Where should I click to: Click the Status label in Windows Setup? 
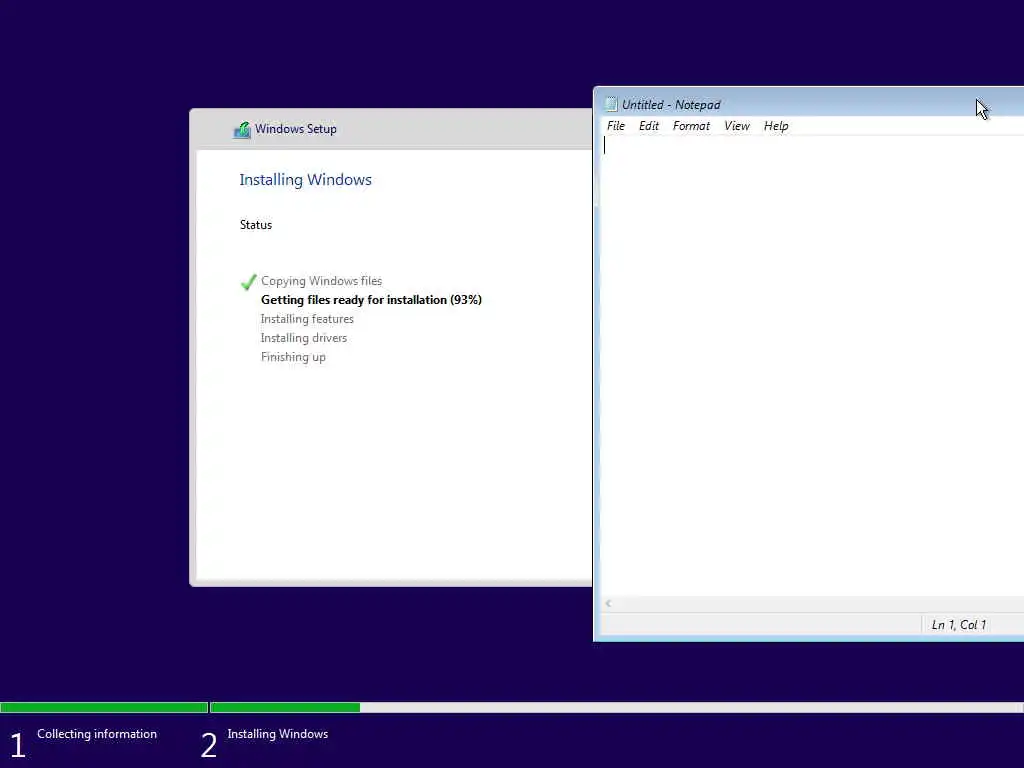click(255, 225)
